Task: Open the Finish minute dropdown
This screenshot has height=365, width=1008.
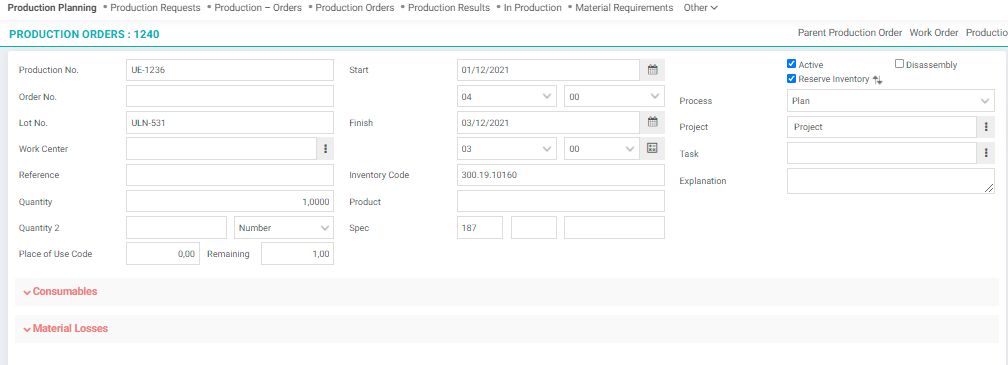Action: pyautogui.click(x=602, y=148)
